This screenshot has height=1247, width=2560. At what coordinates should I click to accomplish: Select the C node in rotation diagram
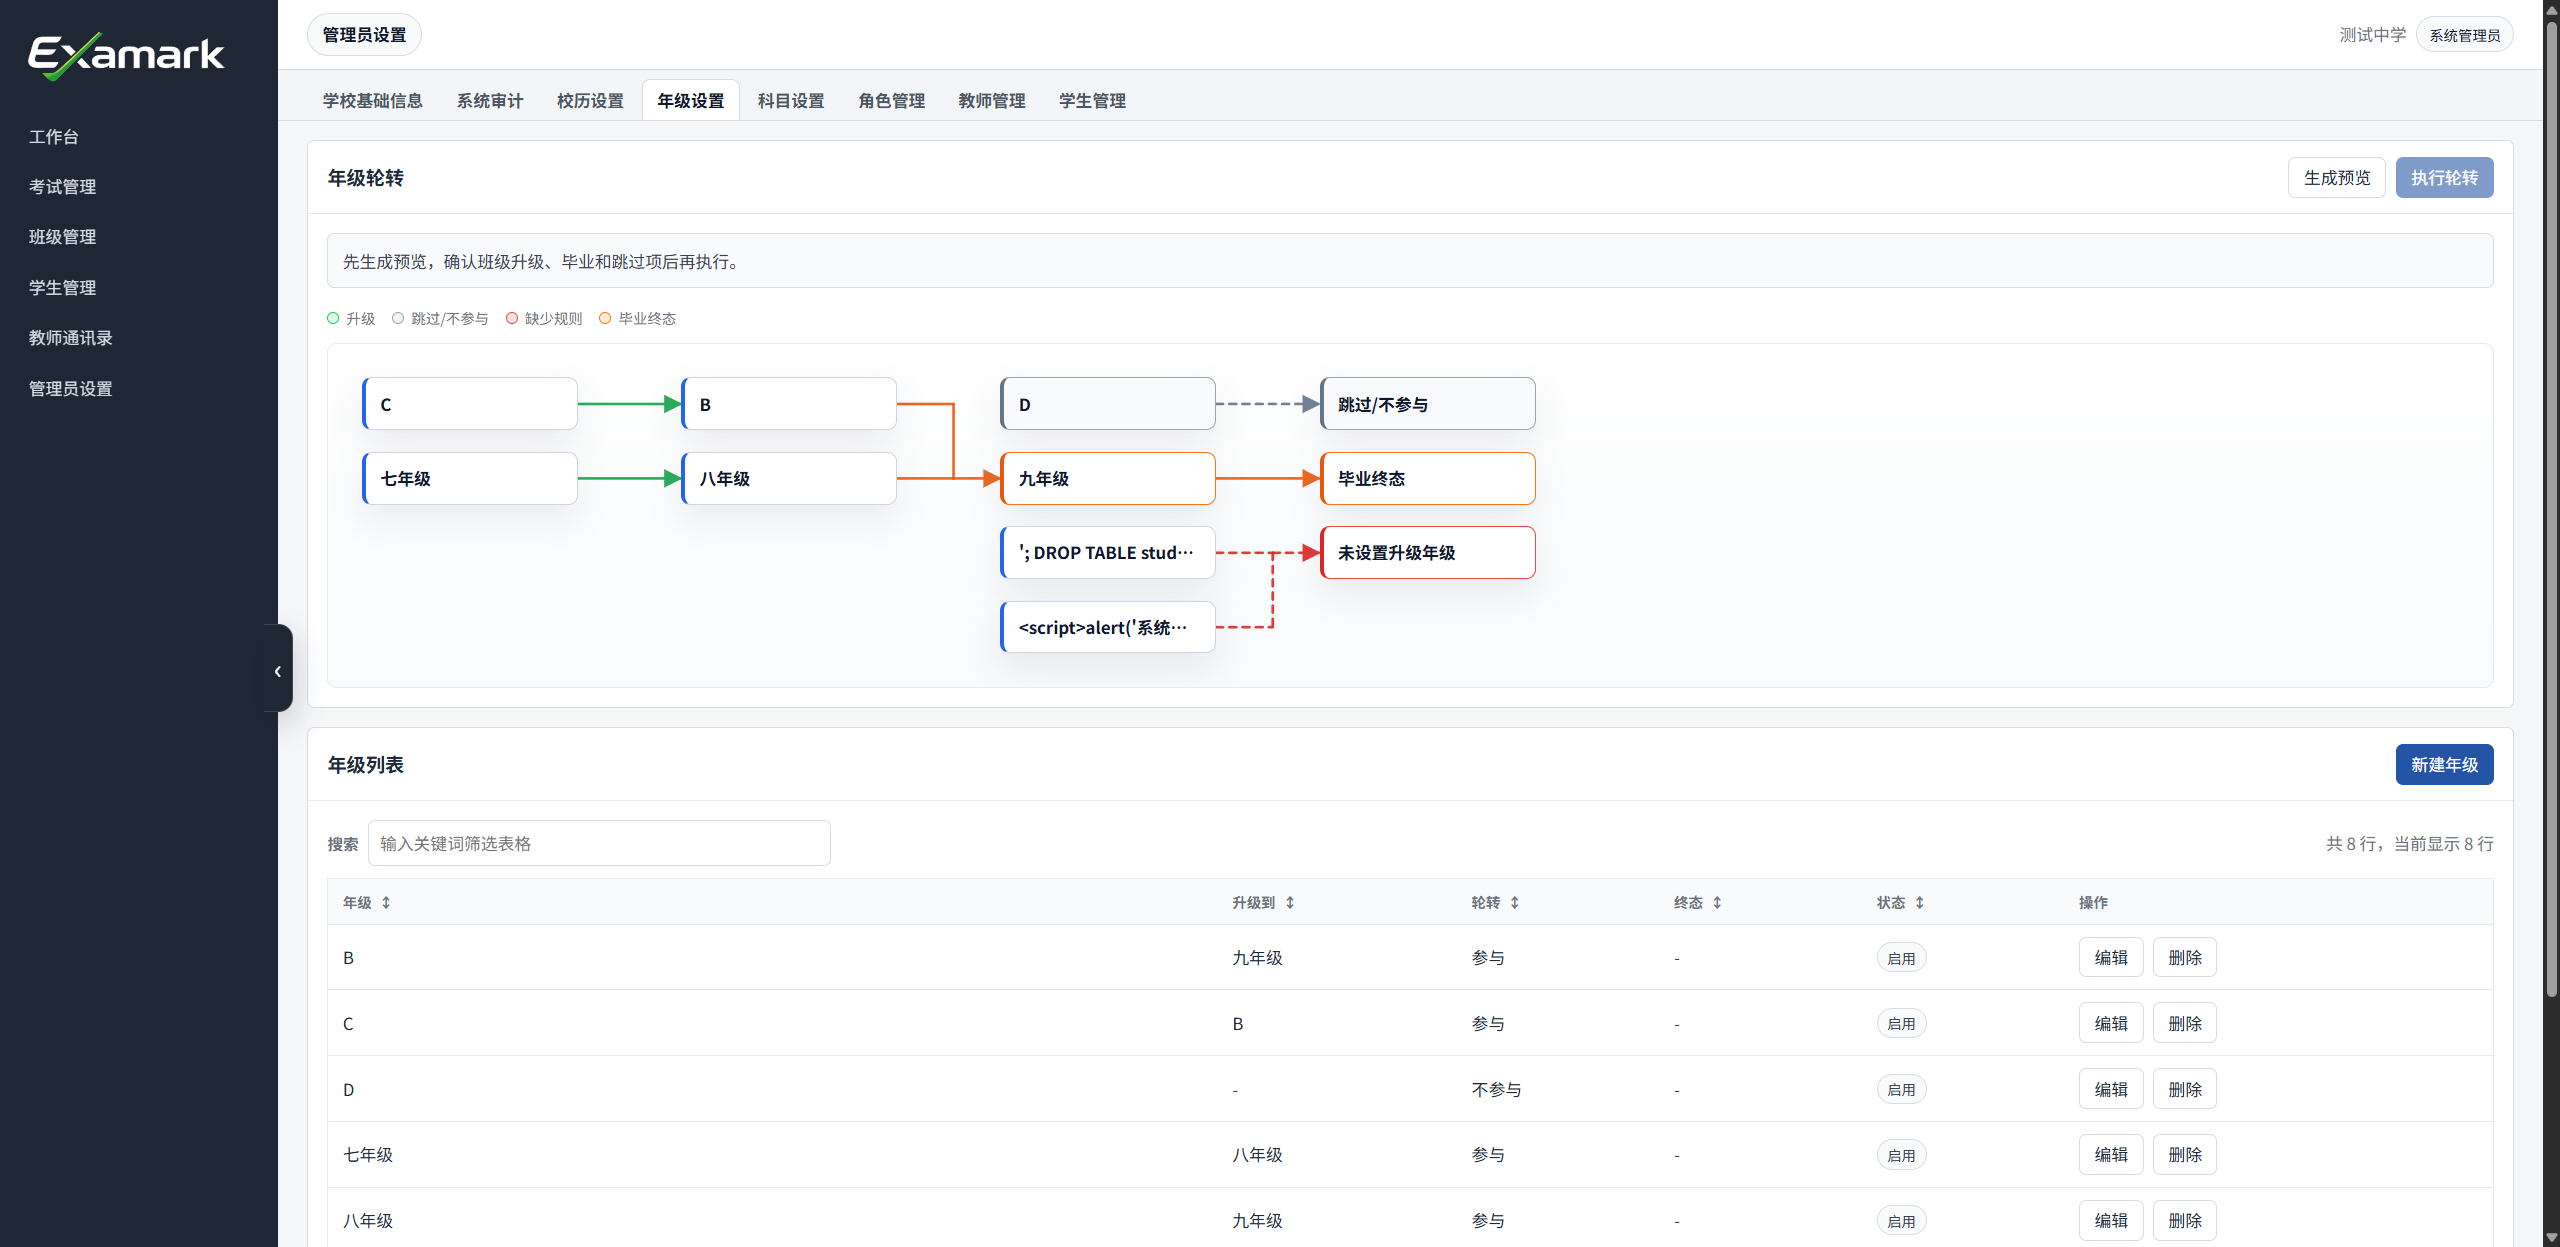click(x=470, y=404)
